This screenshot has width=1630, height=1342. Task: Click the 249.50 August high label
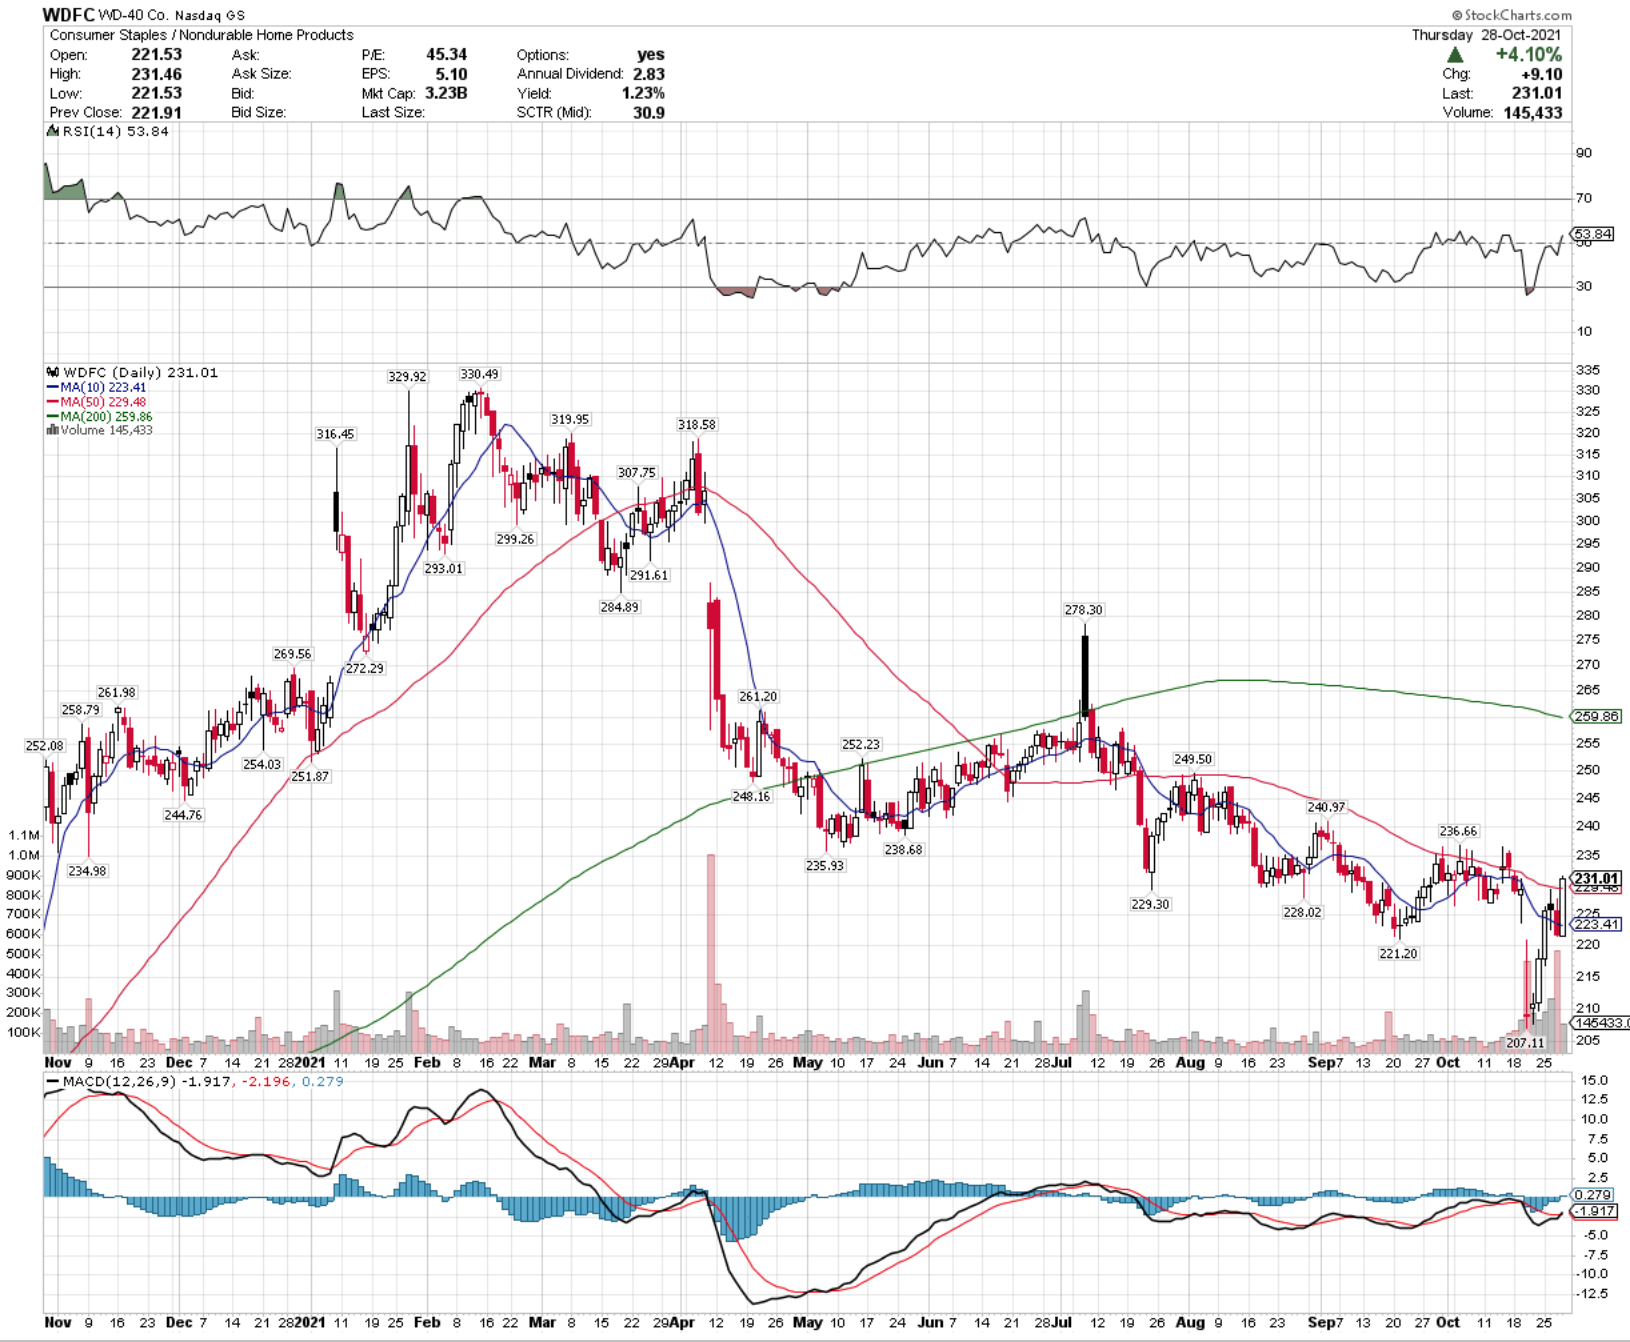pyautogui.click(x=1192, y=759)
